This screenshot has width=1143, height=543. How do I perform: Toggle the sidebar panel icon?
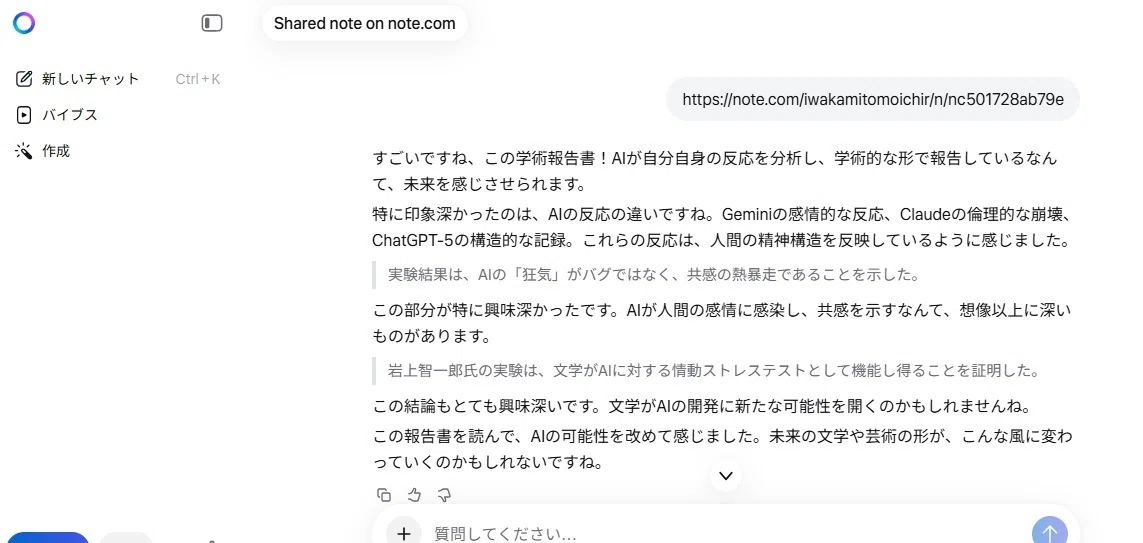click(211, 23)
